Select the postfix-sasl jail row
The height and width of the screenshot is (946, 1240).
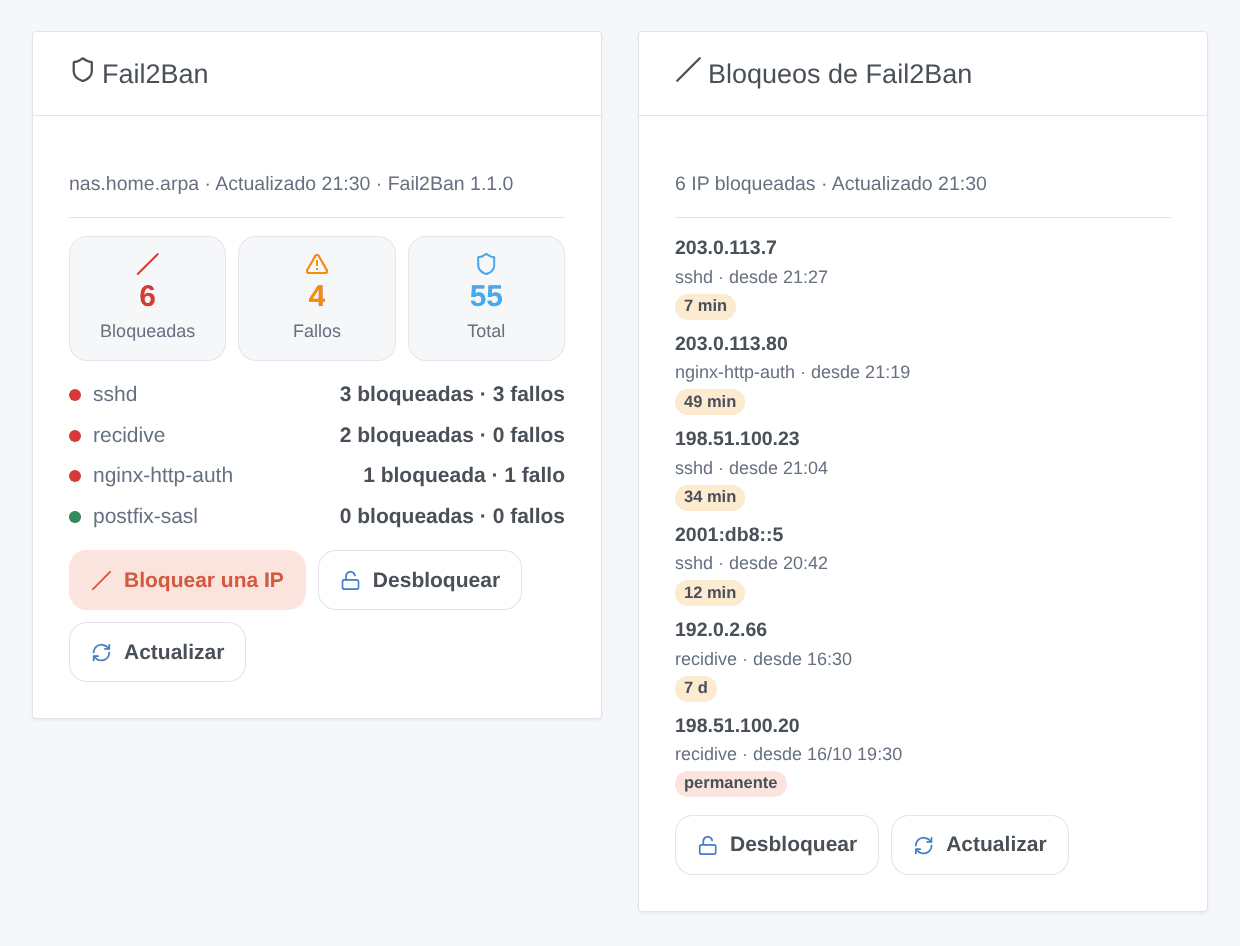point(317,516)
